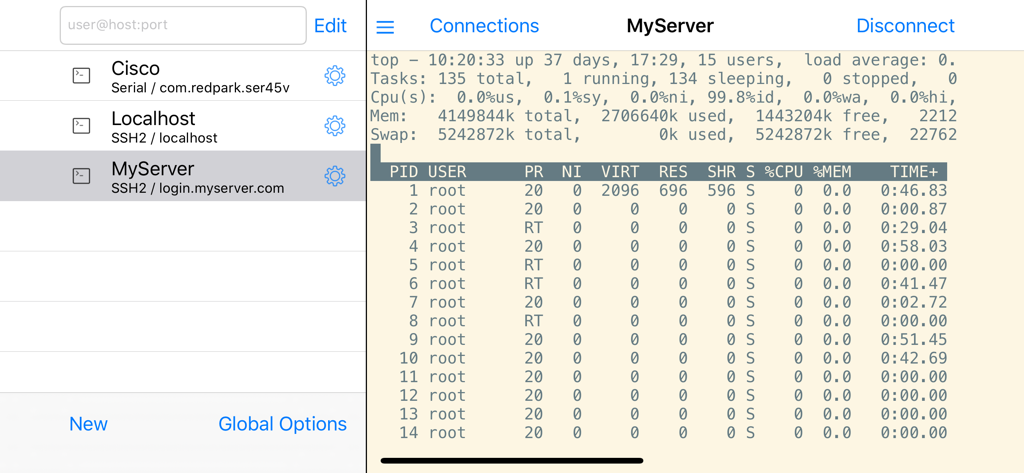Click time value 0:29.04
The height and width of the screenshot is (473, 1024).
[x=914, y=228]
